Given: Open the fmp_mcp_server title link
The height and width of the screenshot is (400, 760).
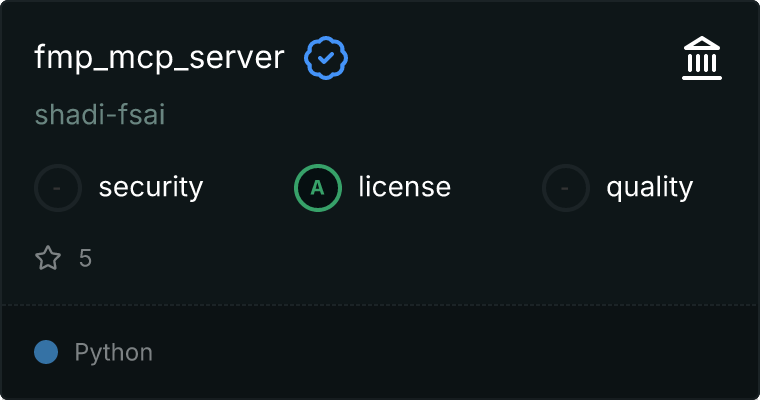Looking at the screenshot, I should 160,59.
